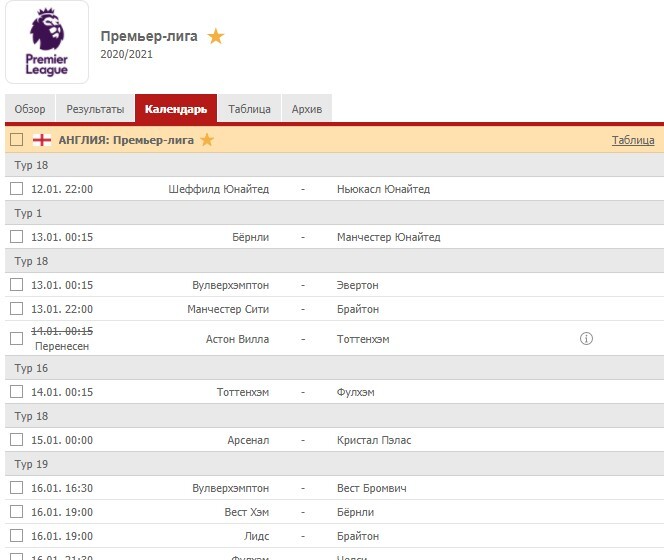
Task: Click the 15.01. 00:00 match time
Action: 62,440
